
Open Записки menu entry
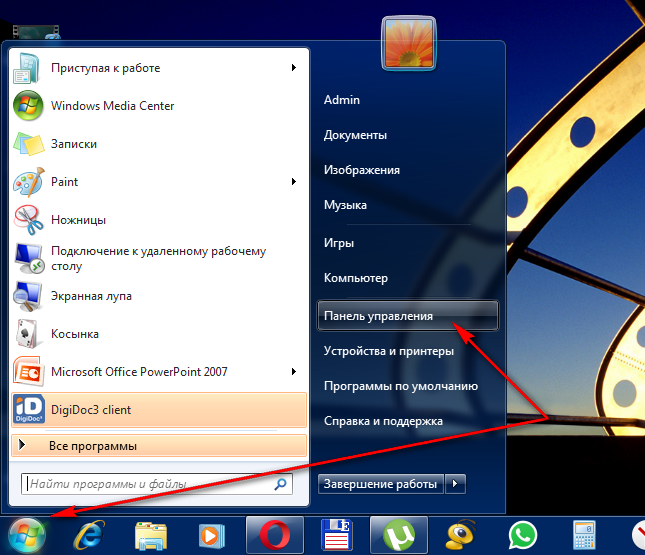pyautogui.click(x=159, y=144)
